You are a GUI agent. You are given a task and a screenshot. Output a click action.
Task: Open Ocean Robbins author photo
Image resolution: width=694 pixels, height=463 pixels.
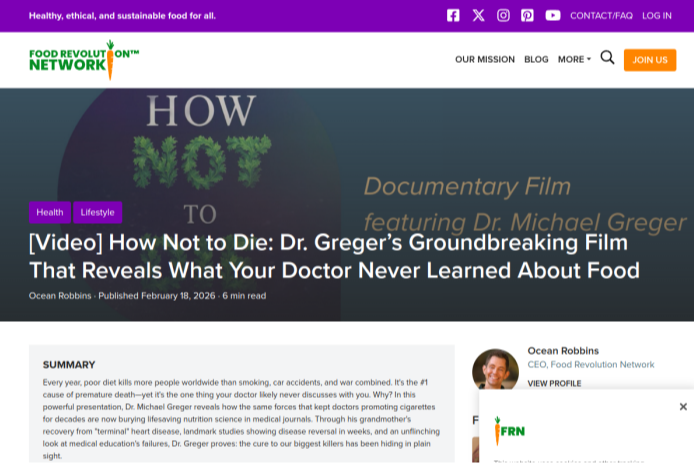[x=495, y=370]
